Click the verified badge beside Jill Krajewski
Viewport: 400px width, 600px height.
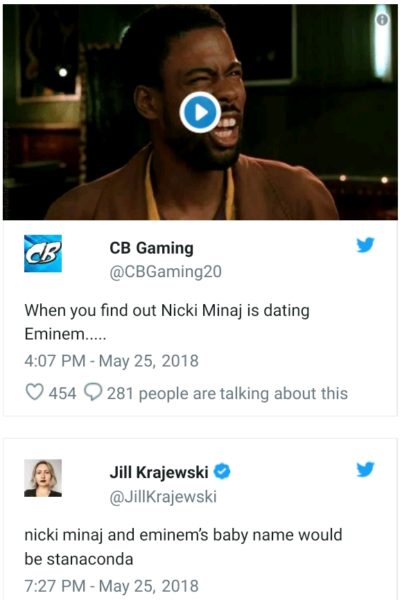pyautogui.click(x=222, y=471)
